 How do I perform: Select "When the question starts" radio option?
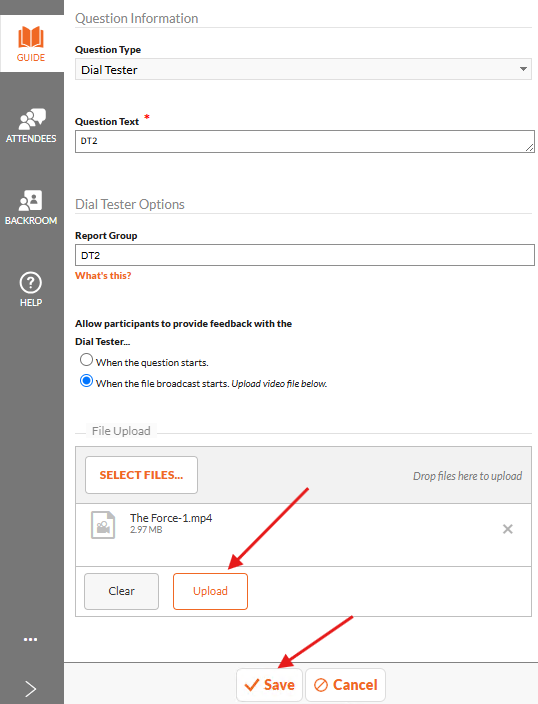pos(86,360)
